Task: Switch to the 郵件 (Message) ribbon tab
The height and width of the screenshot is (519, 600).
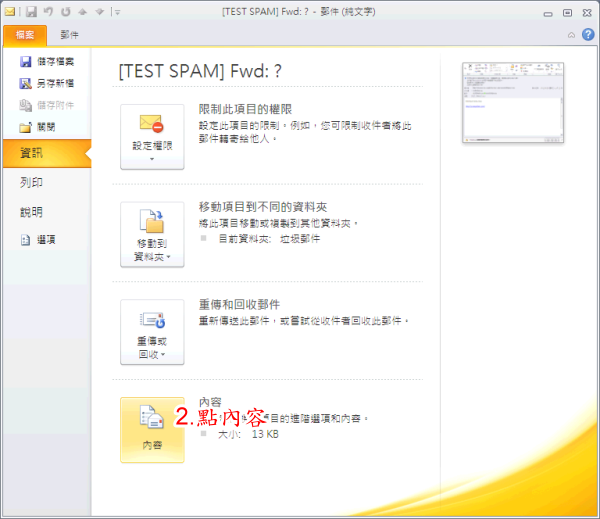Action: pos(70,35)
